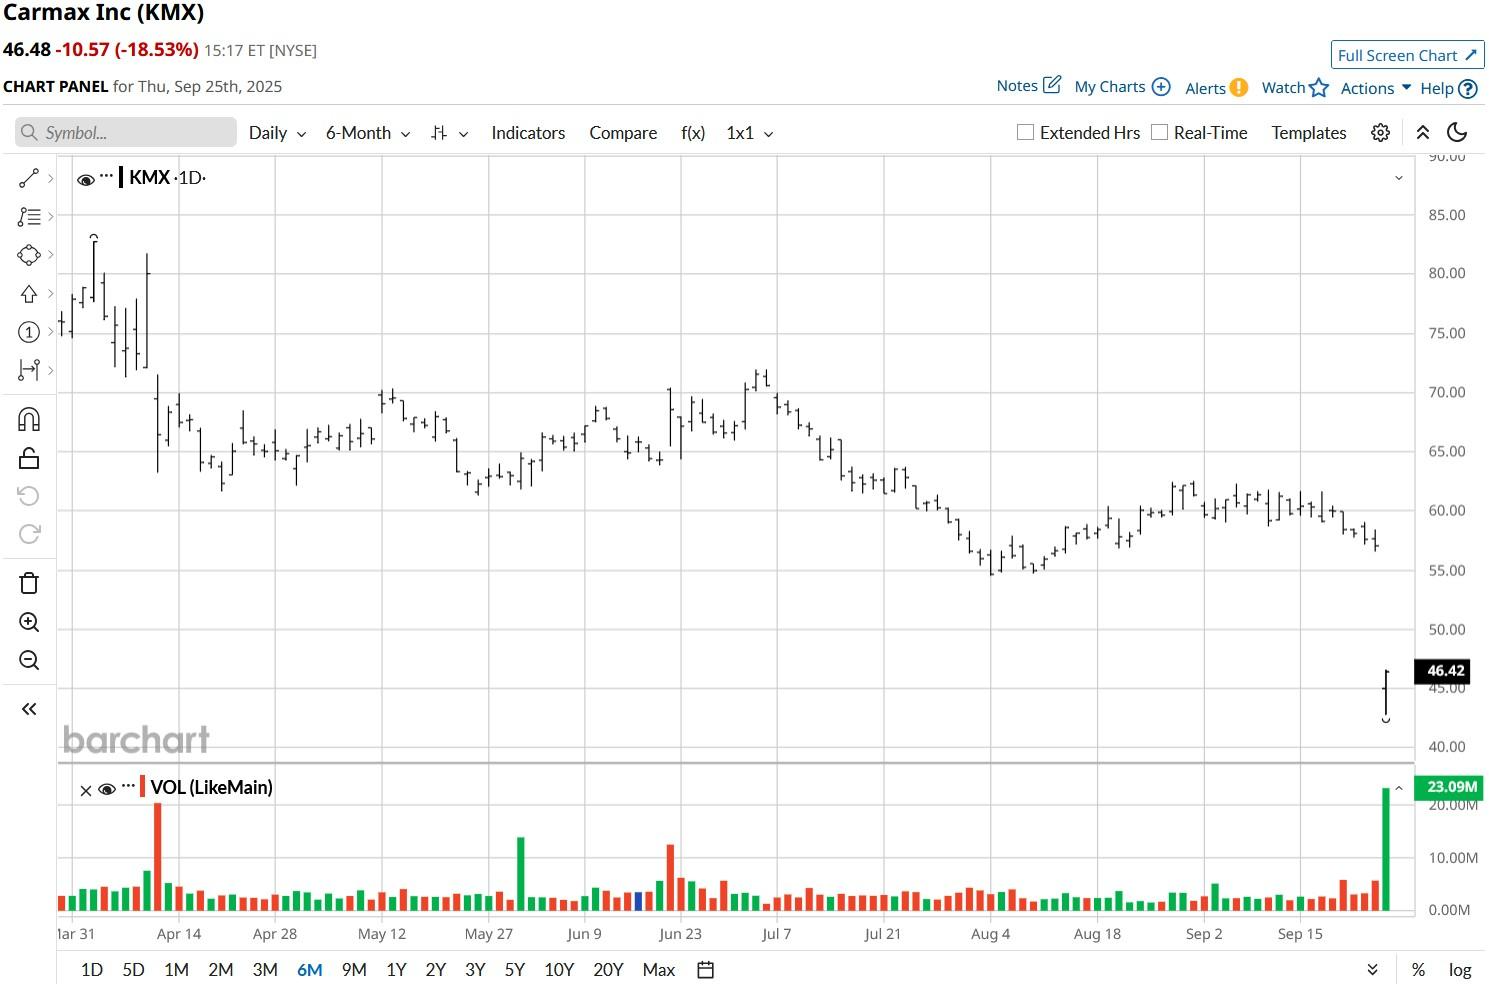
Task: Select the text annotation list tool
Action: (28, 216)
